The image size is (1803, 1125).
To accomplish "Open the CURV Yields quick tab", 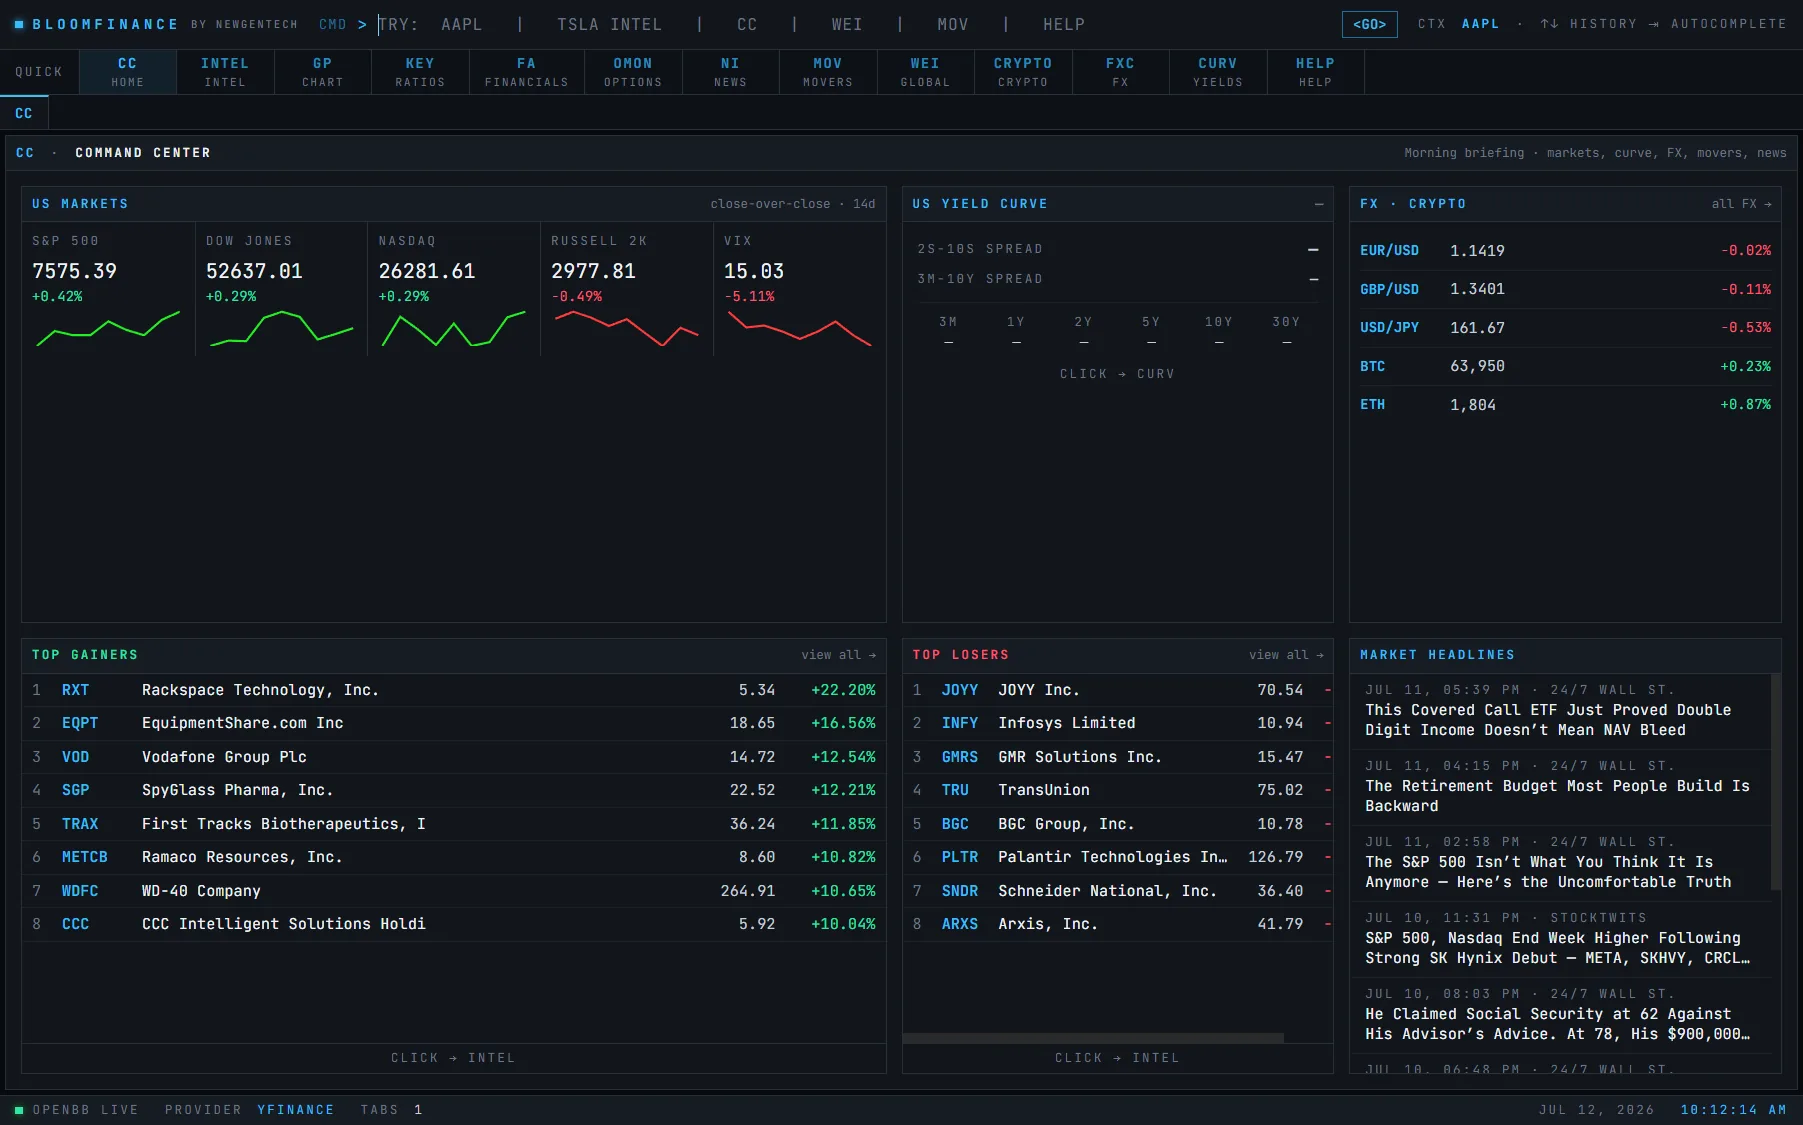I will 1218,72.
